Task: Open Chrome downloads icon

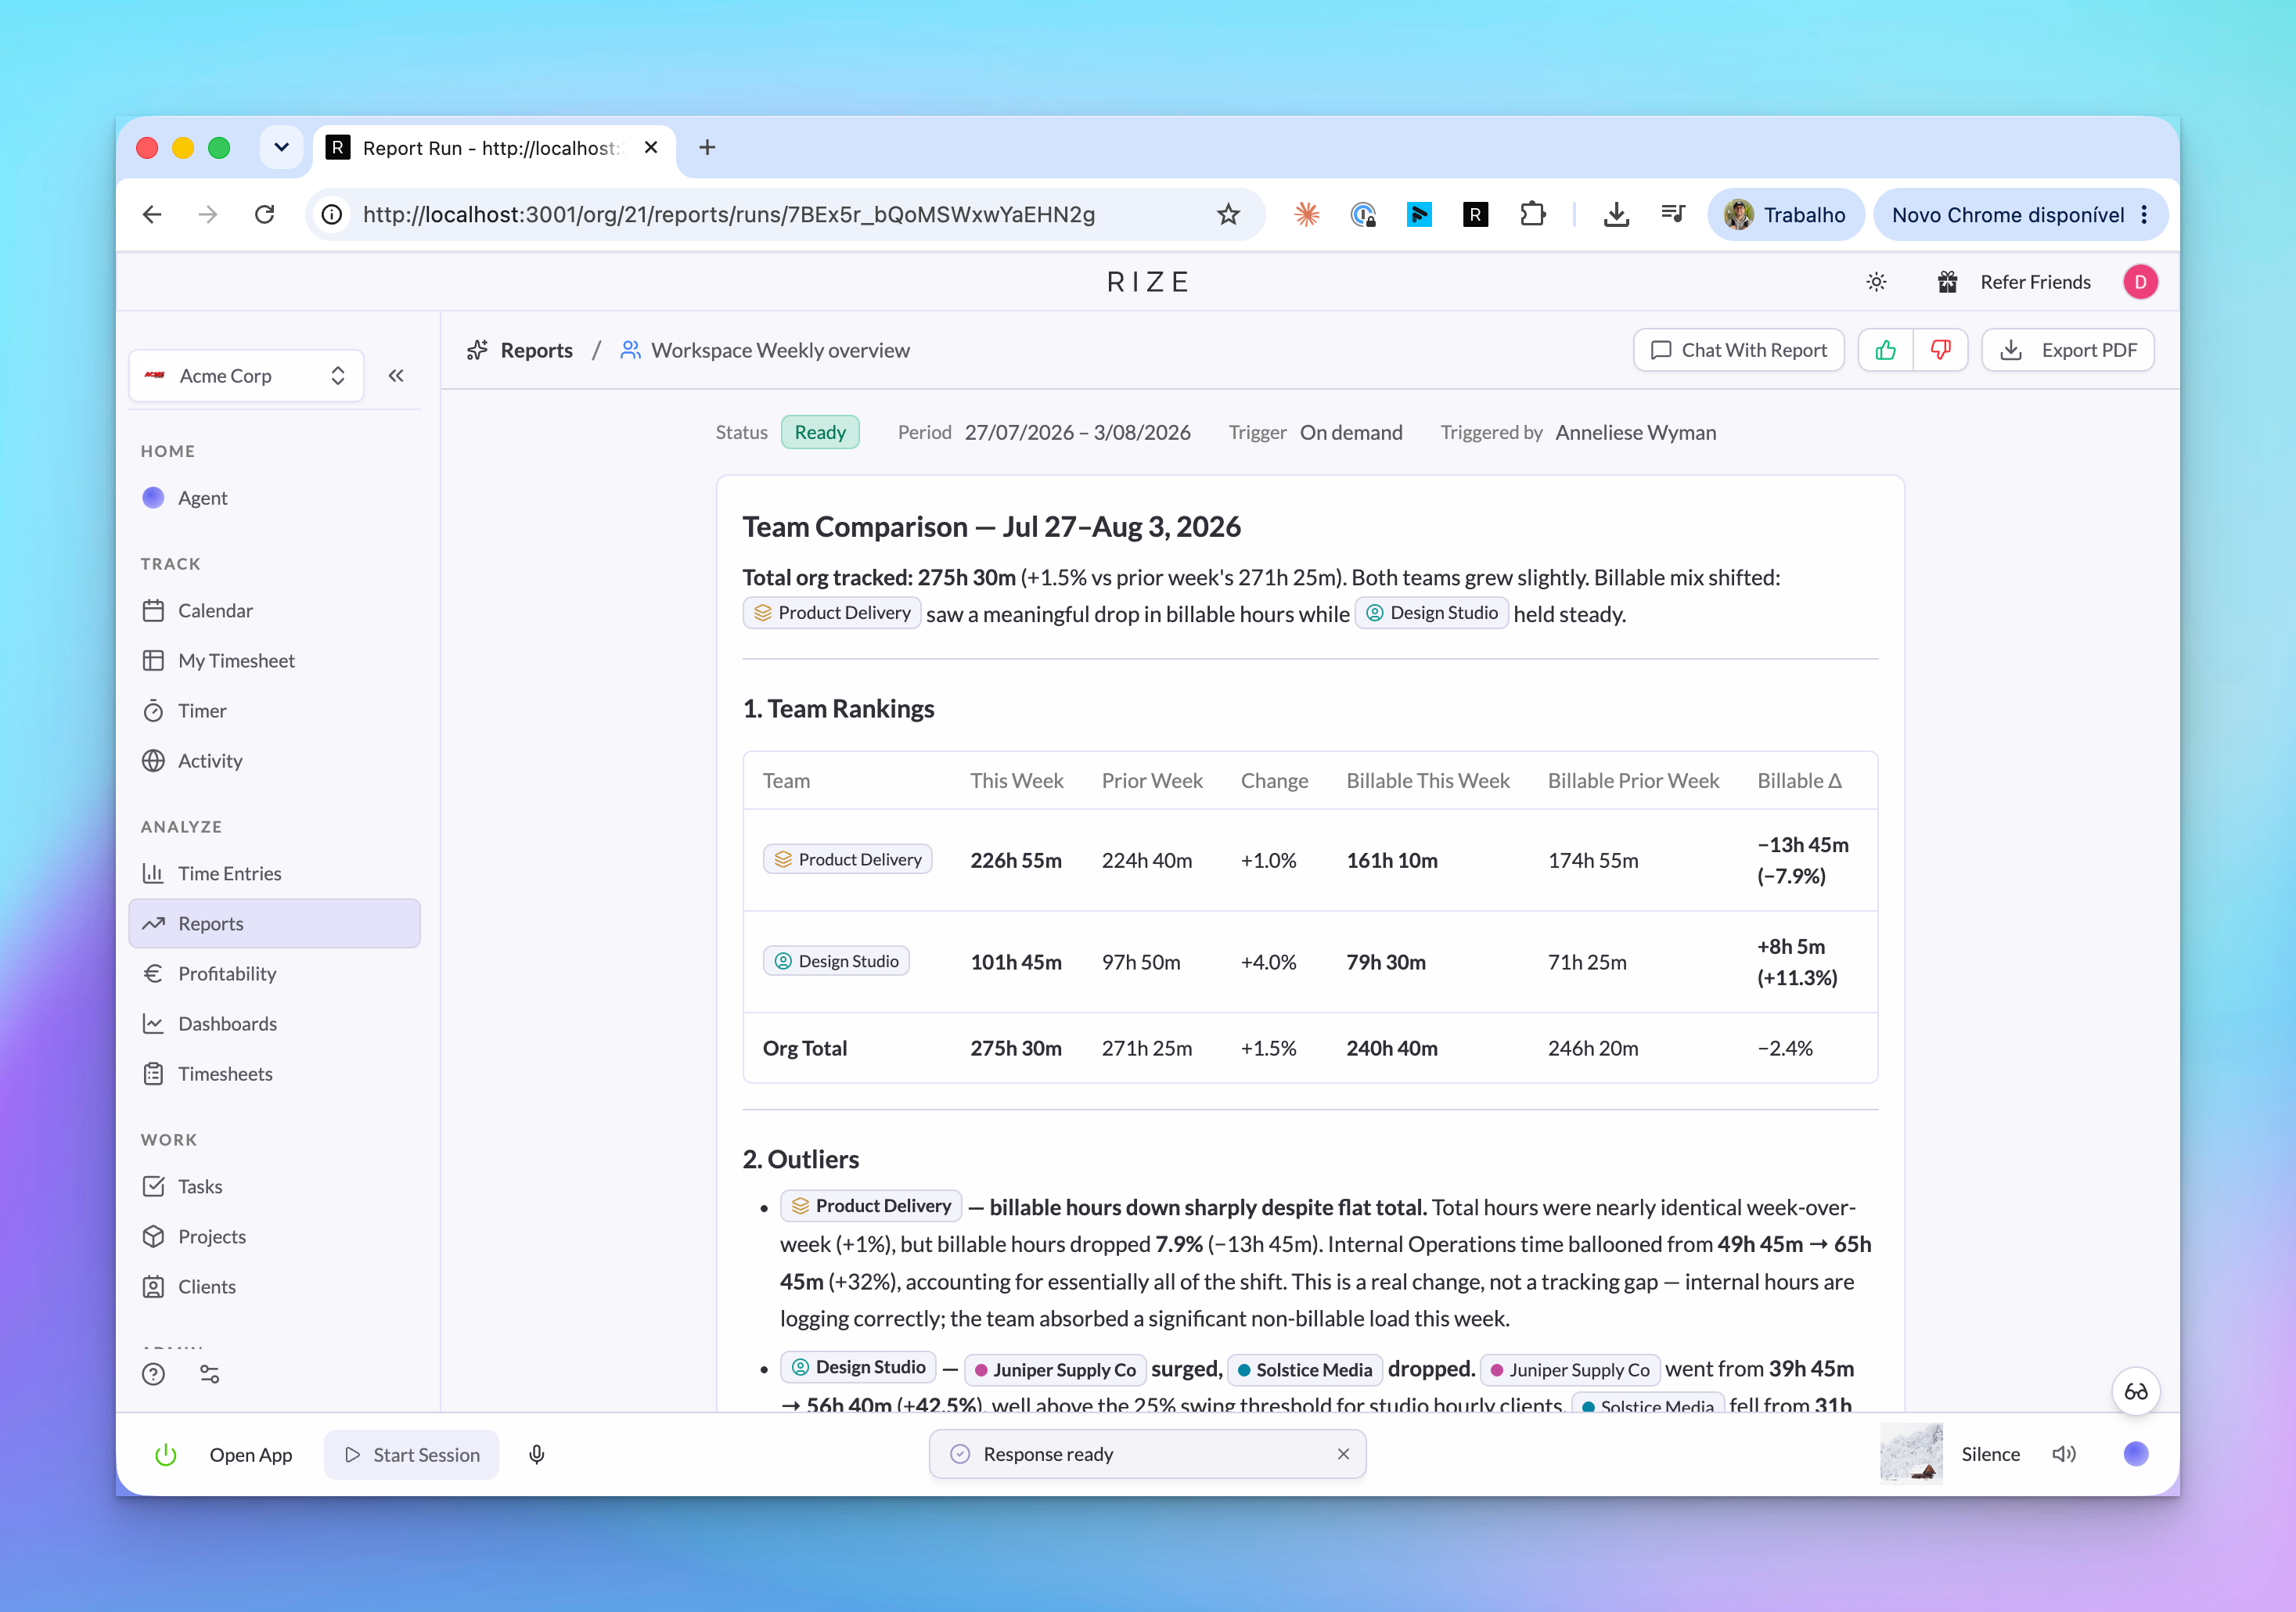Action: pyautogui.click(x=1616, y=214)
